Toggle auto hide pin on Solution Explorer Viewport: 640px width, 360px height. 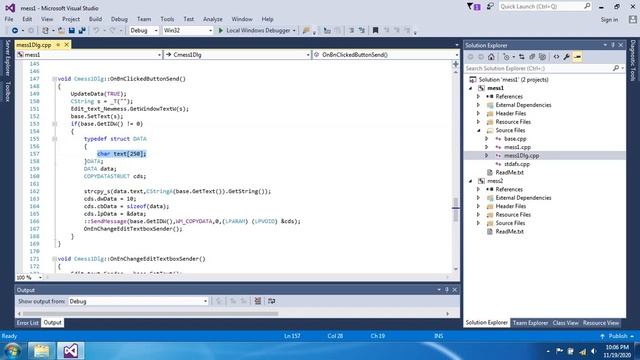[x=613, y=45]
